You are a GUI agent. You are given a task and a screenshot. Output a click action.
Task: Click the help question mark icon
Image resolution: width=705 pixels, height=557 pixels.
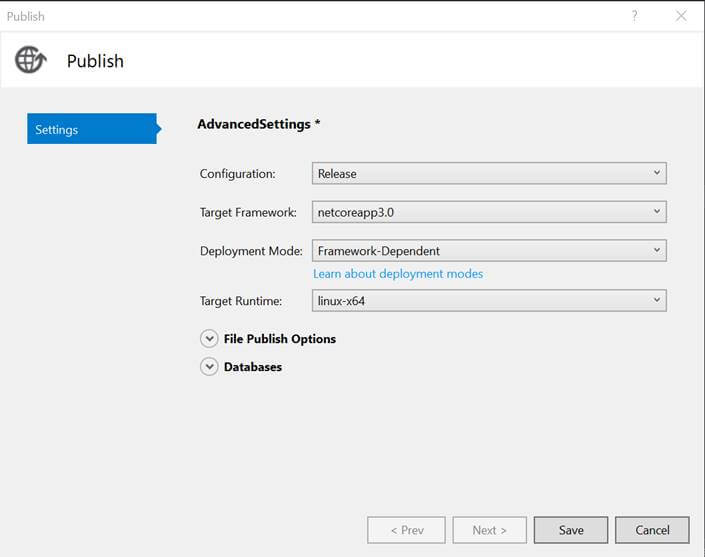tap(634, 16)
